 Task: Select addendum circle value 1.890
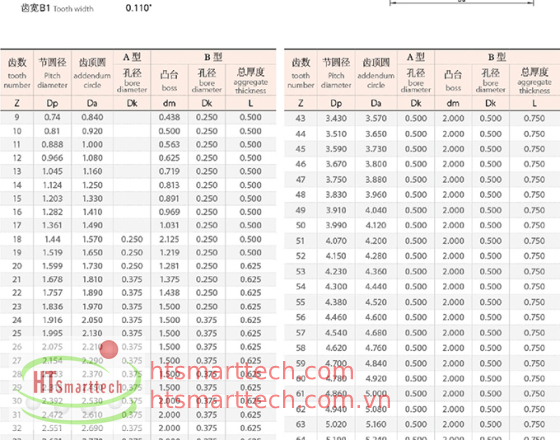click(92, 293)
